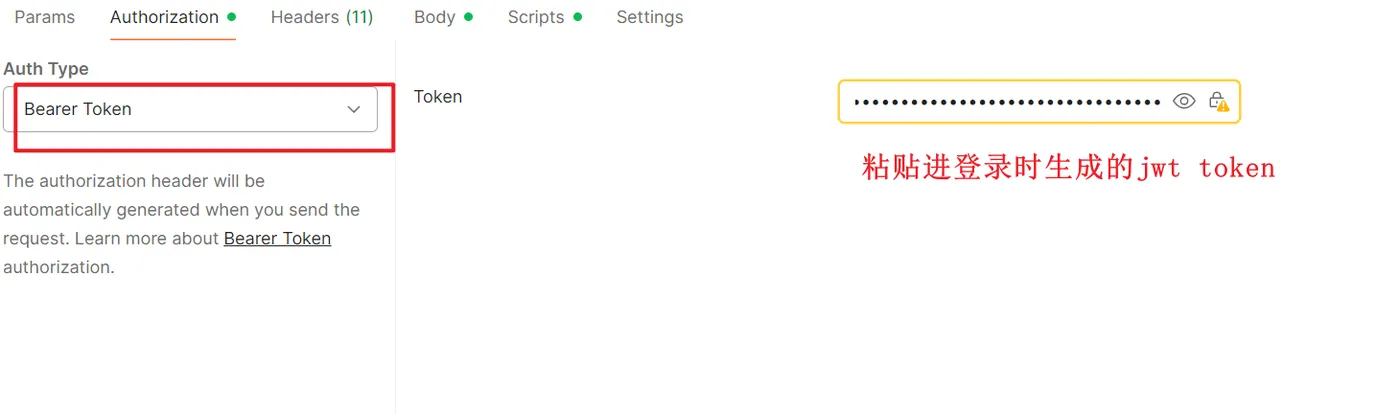Open the Auth Type Bearer Token dropdown
This screenshot has height=414, width=1400.
[x=190, y=109]
